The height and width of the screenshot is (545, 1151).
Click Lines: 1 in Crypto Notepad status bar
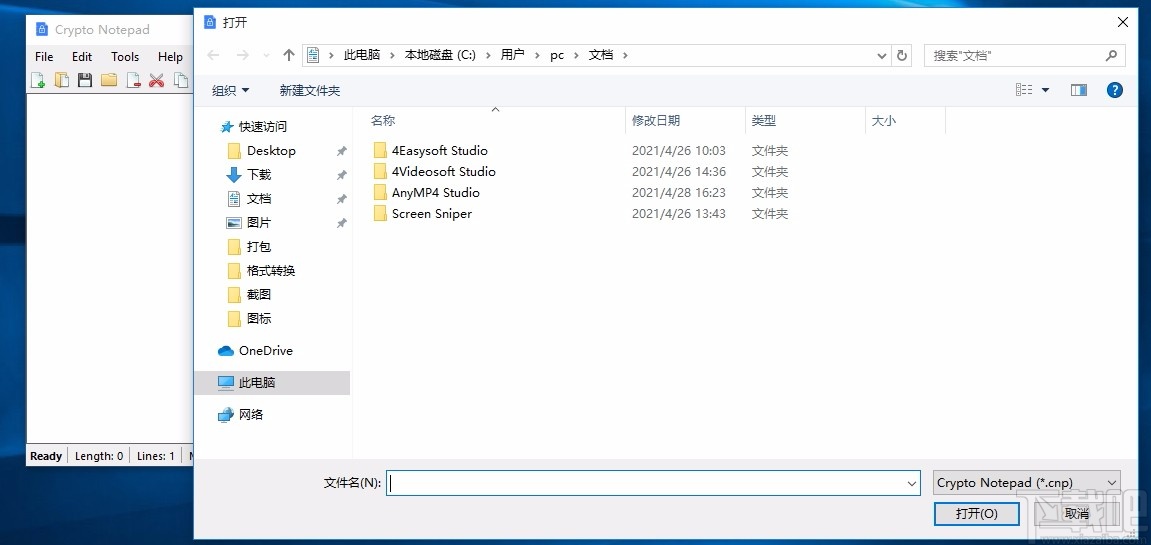[x=156, y=455]
